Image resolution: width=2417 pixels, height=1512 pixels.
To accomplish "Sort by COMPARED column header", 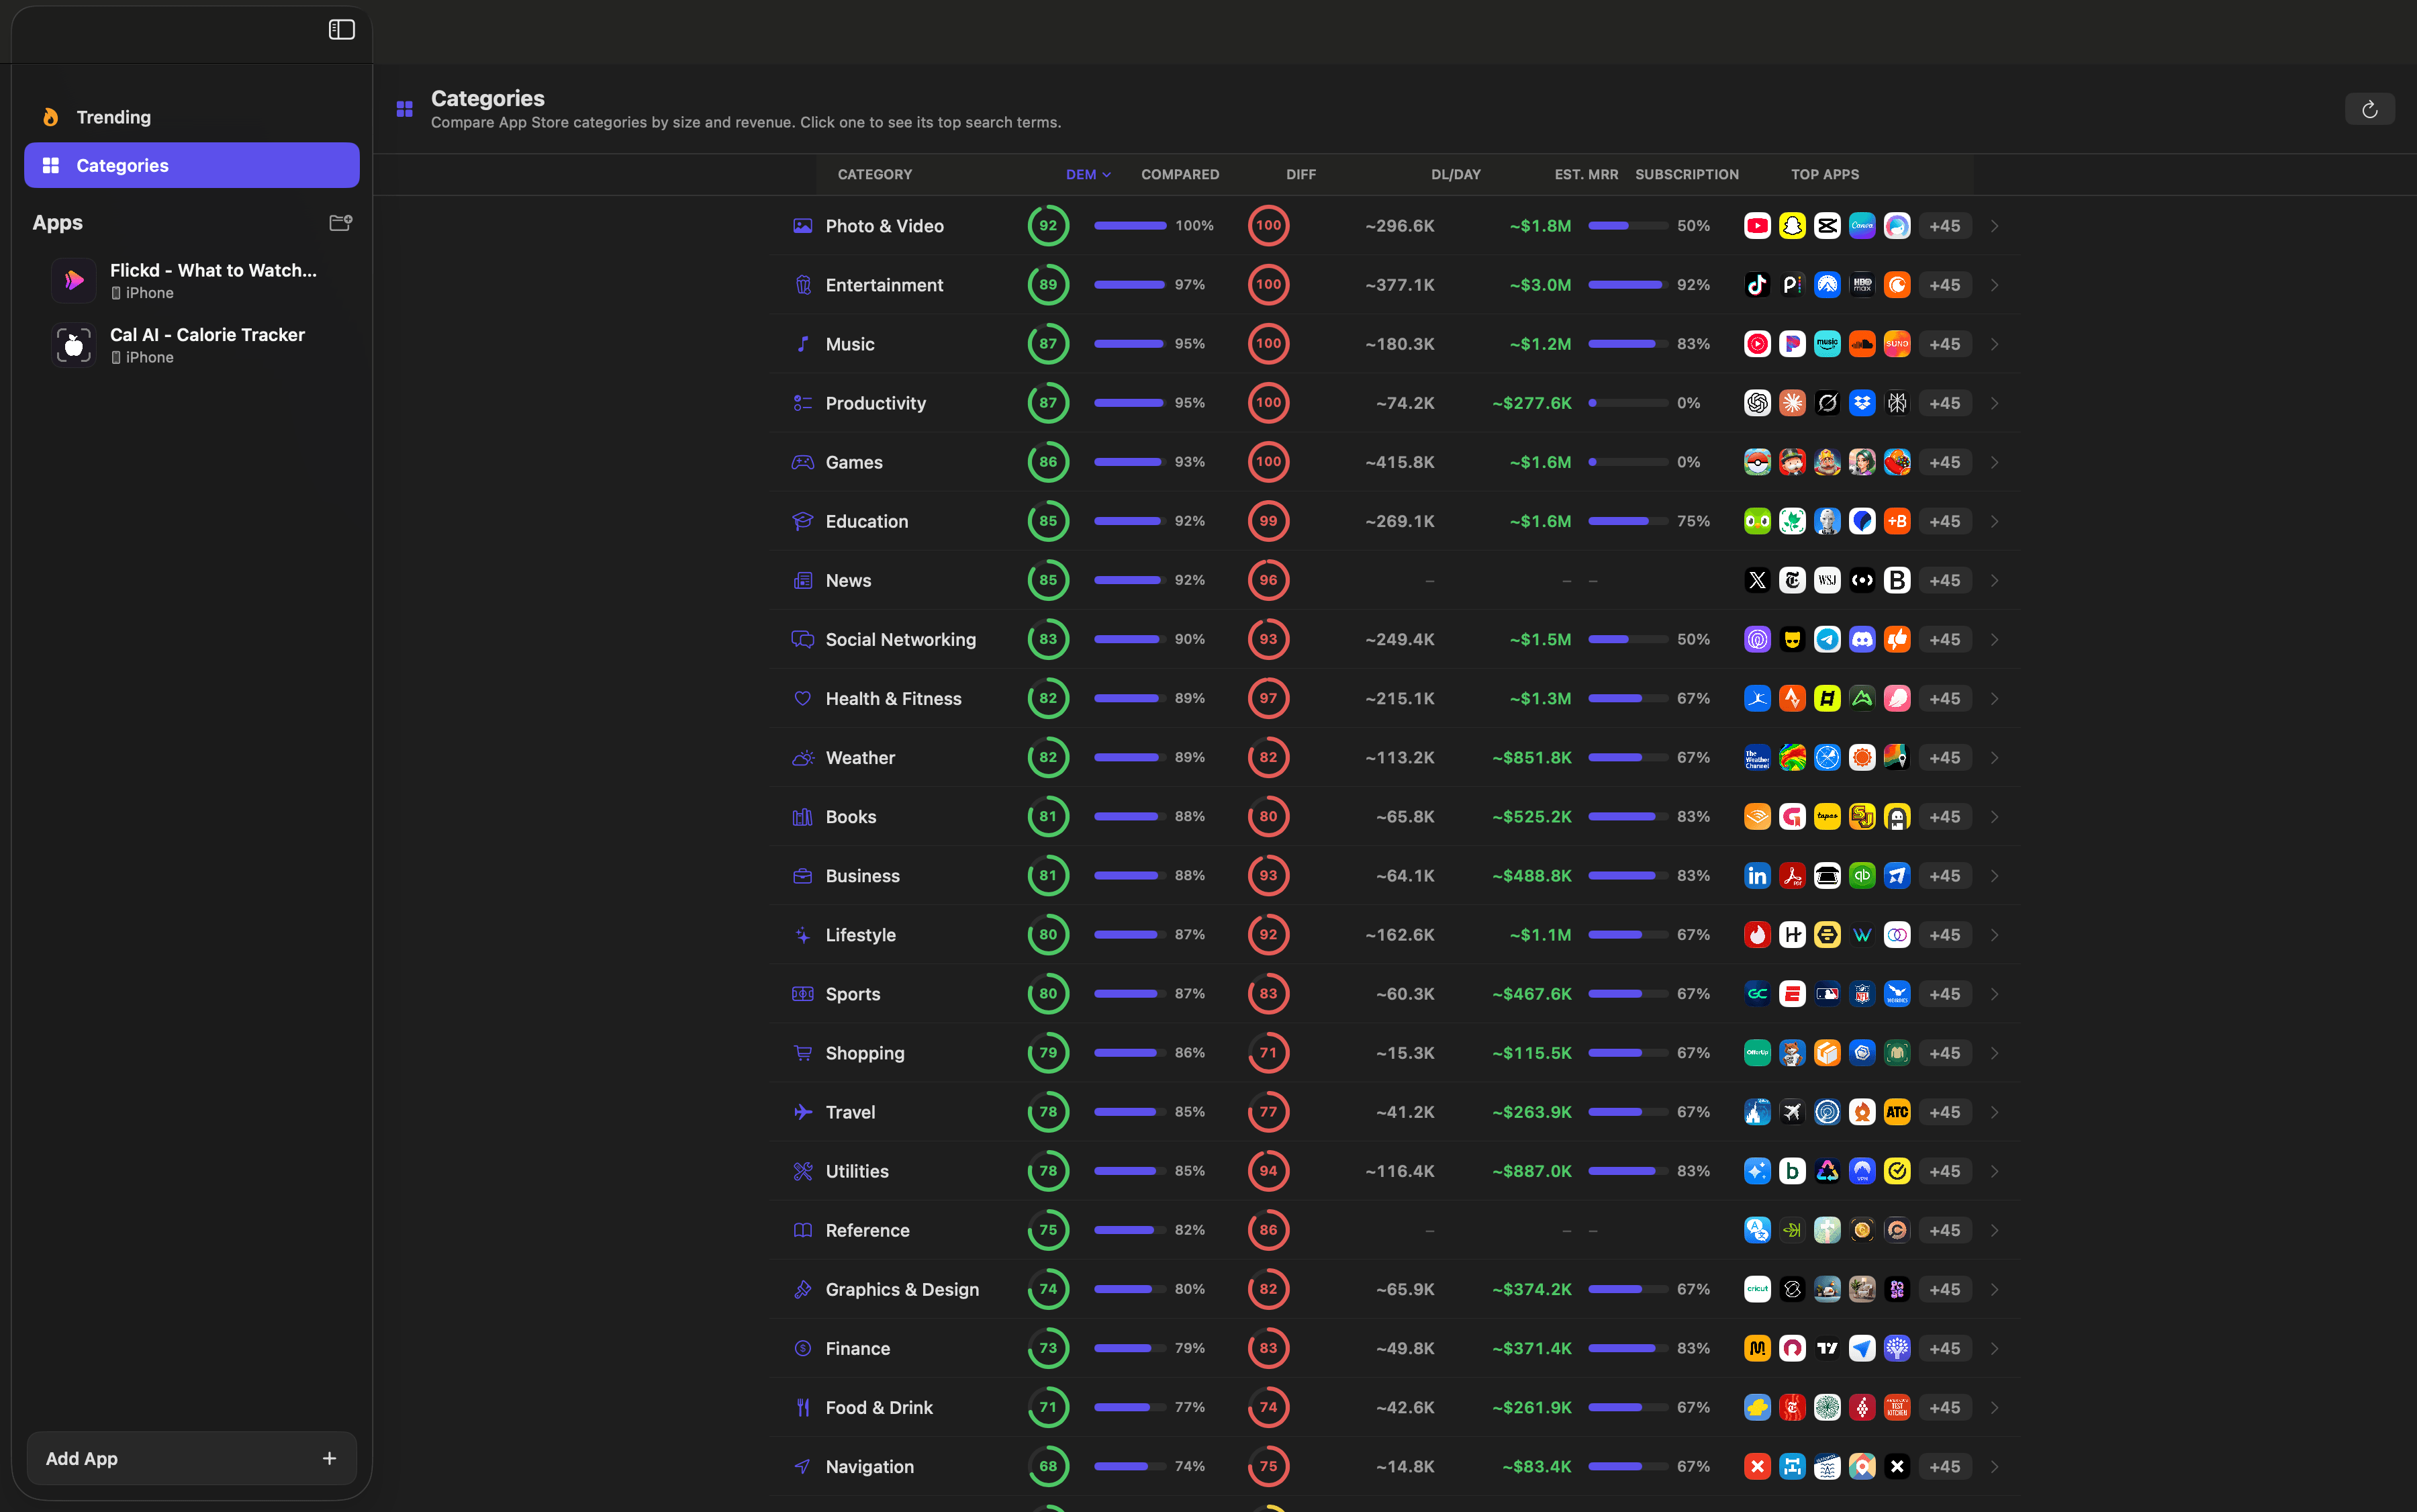I will coord(1180,174).
